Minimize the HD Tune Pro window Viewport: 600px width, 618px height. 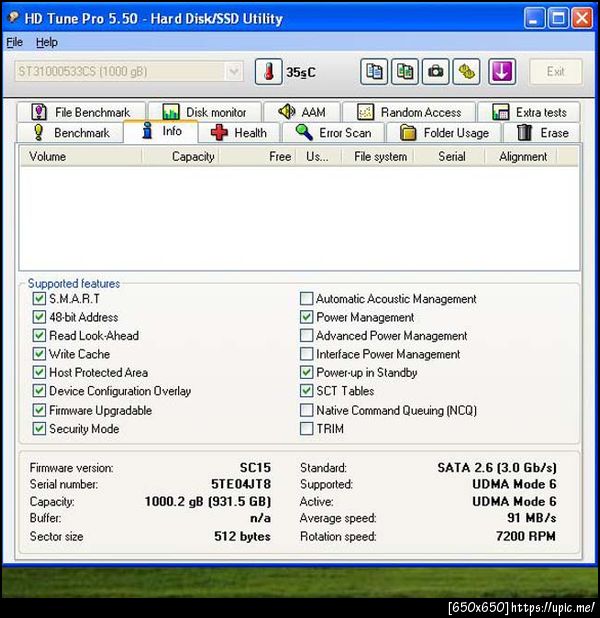pos(534,18)
